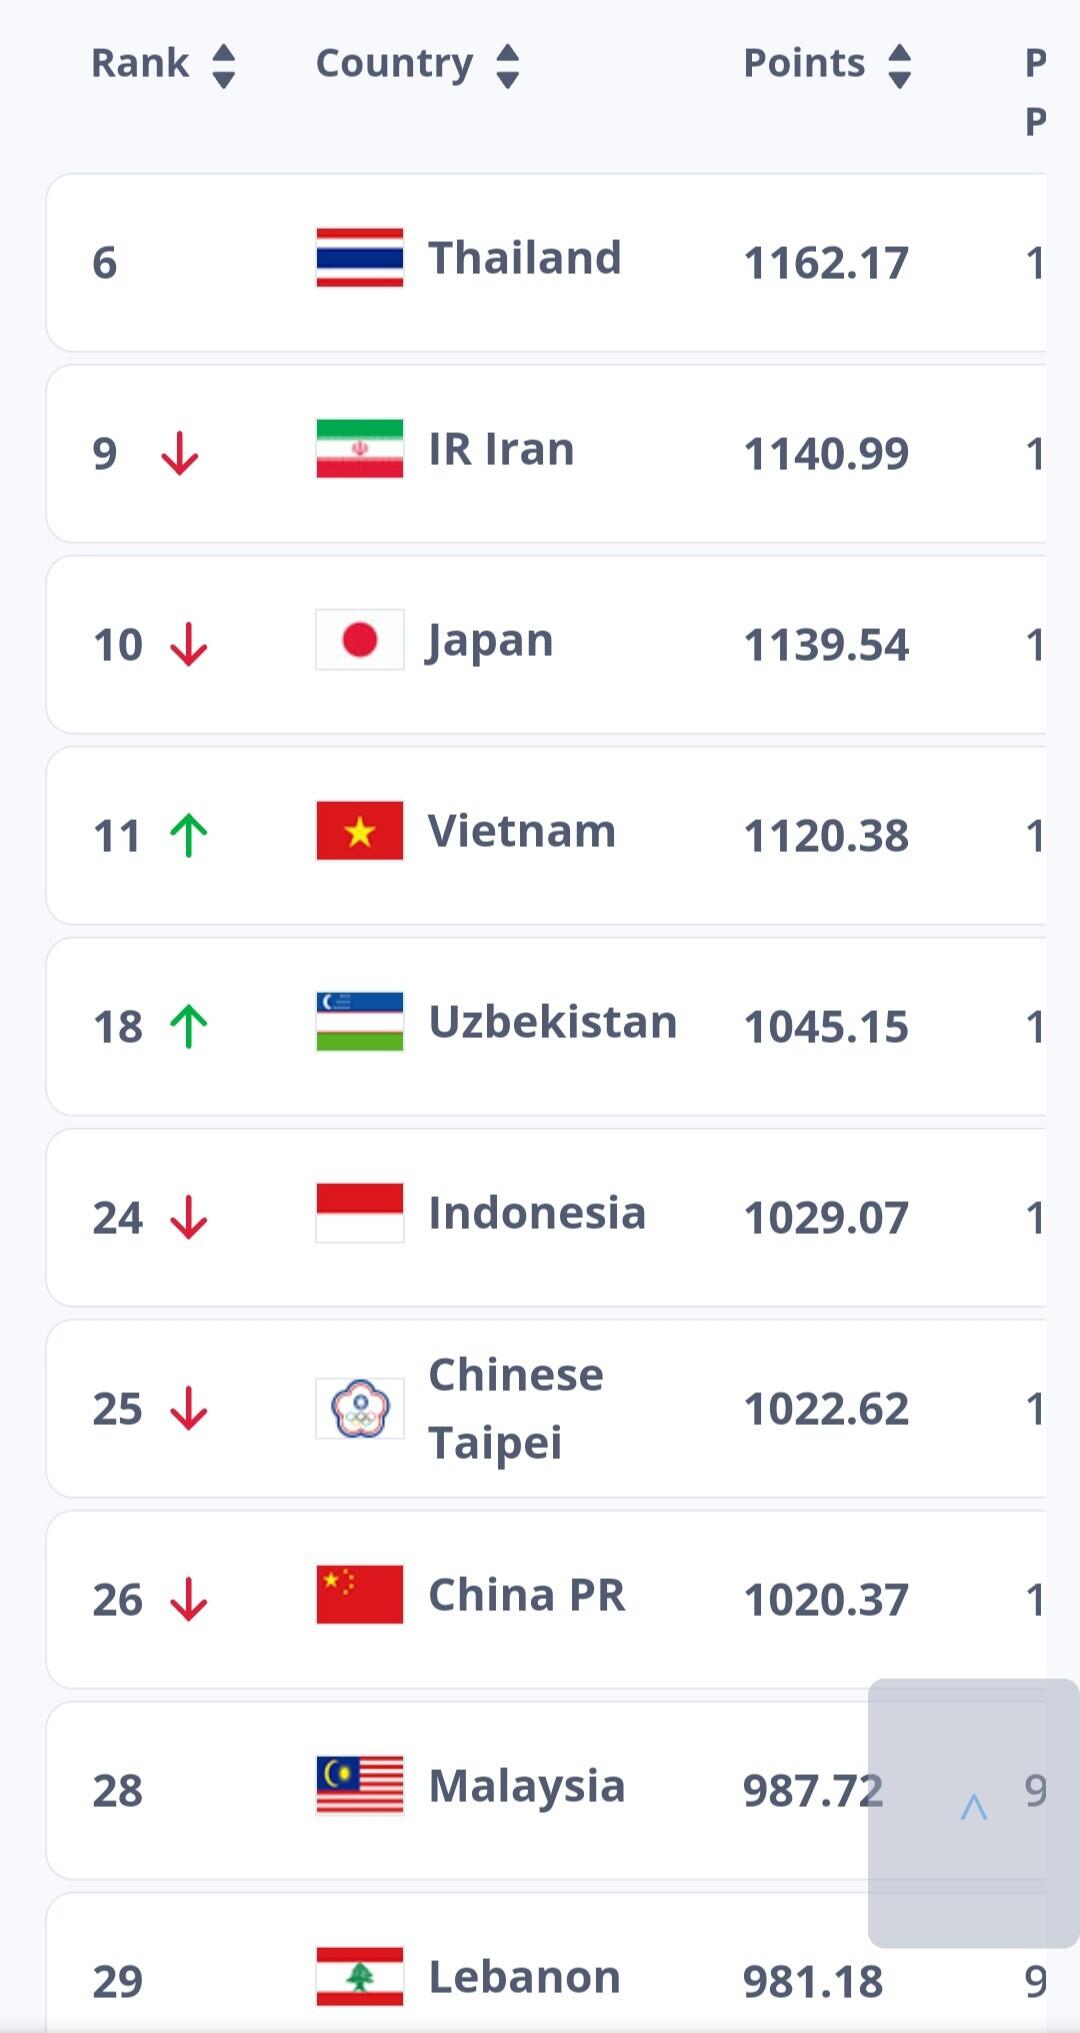Click the Malaysia flag icon

[x=359, y=1786]
